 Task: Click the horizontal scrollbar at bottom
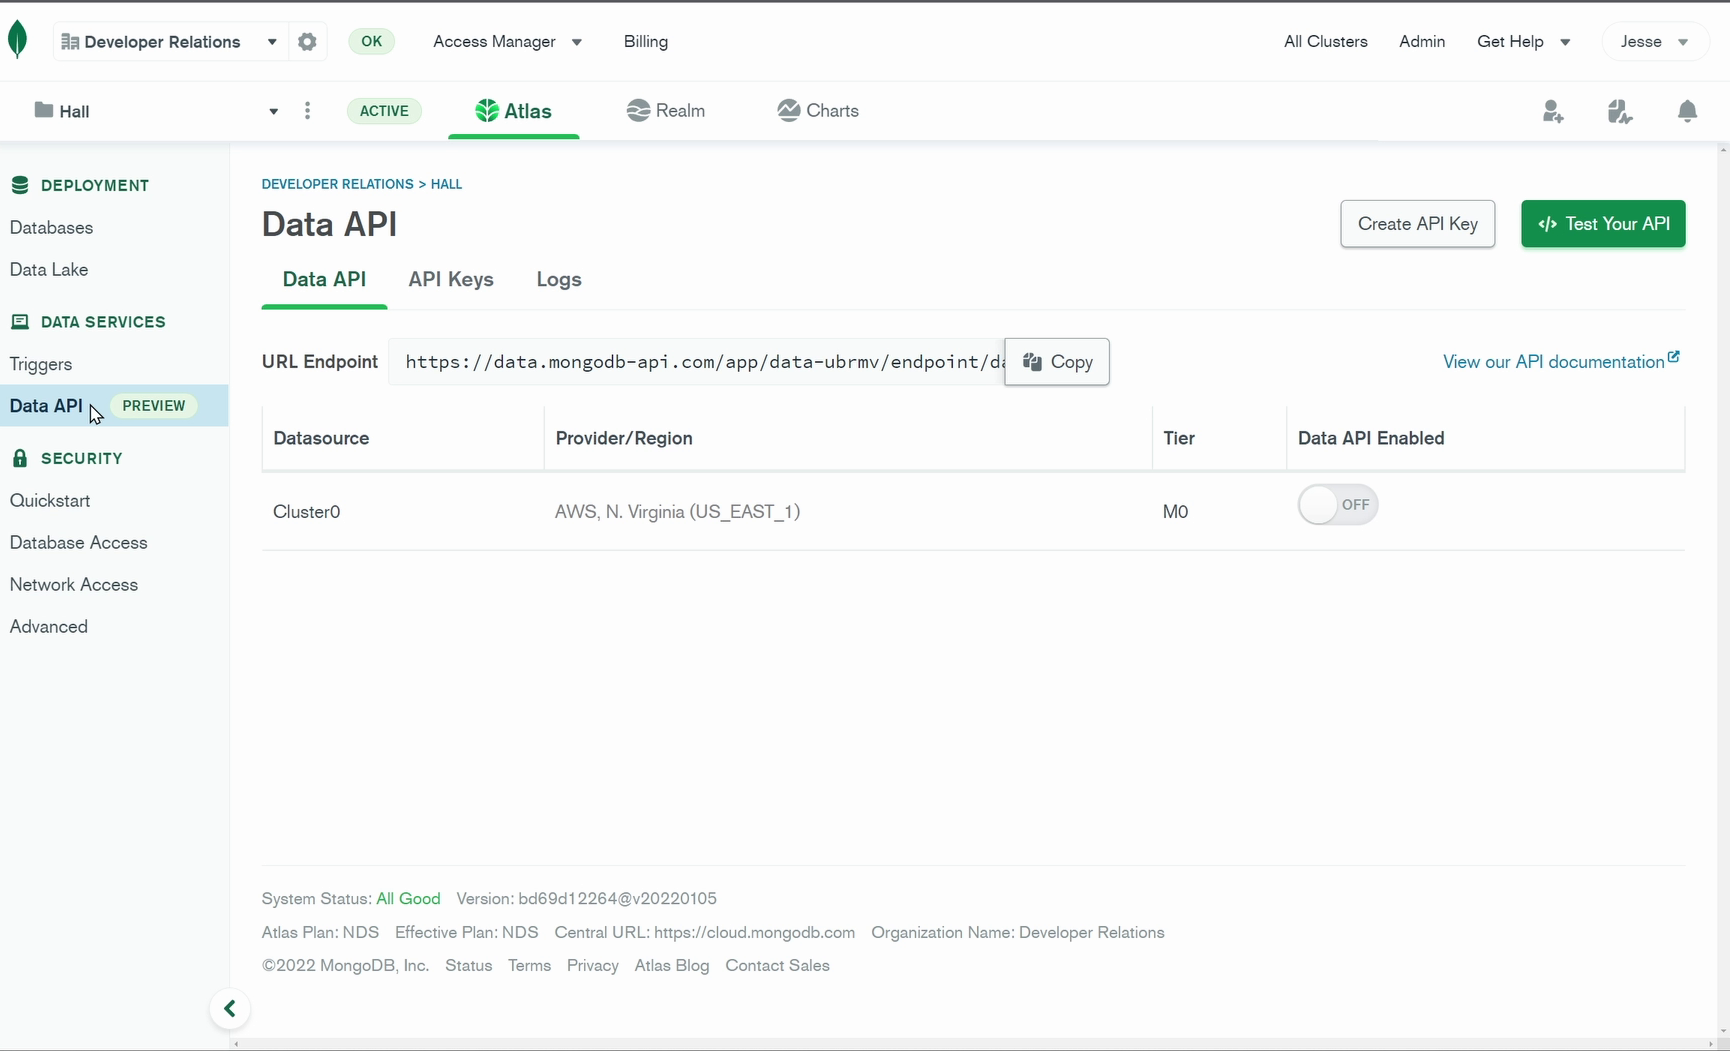(x=973, y=1044)
